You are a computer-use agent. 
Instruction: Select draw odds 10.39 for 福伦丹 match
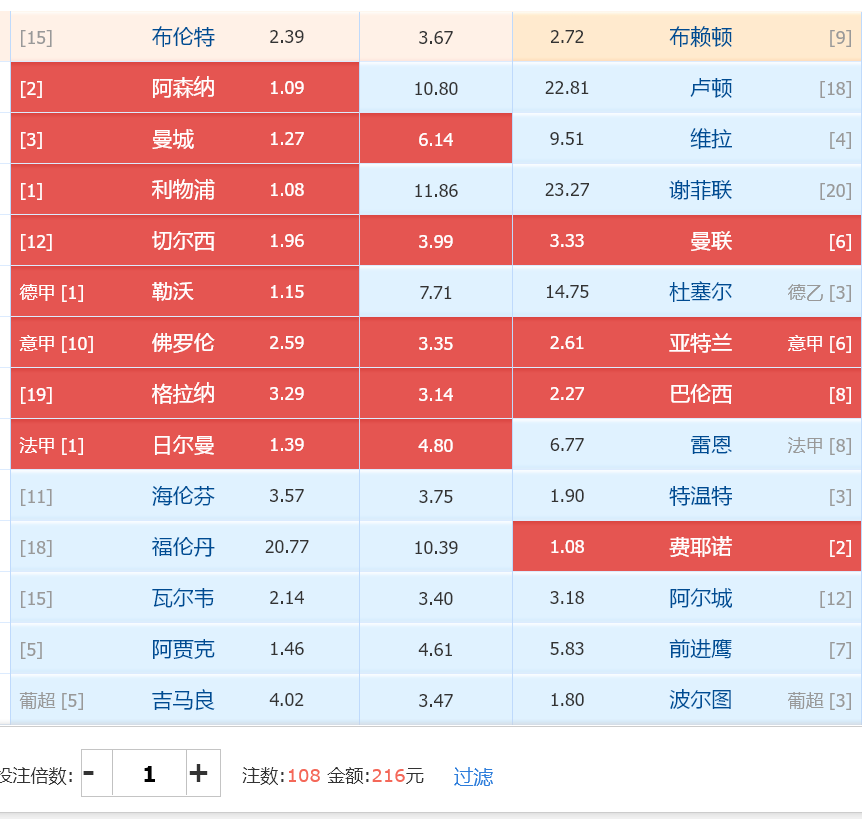coord(436,547)
